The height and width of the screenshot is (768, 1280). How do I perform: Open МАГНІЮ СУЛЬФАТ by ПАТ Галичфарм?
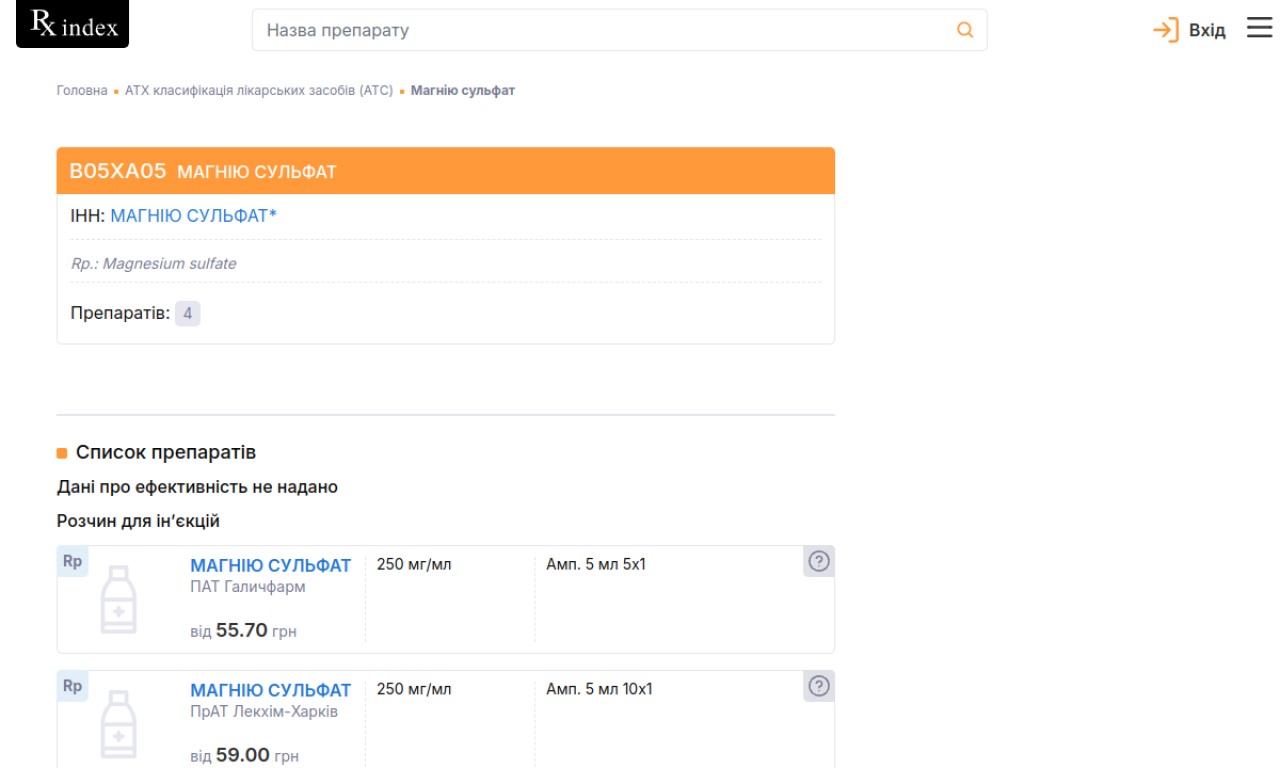pos(271,565)
